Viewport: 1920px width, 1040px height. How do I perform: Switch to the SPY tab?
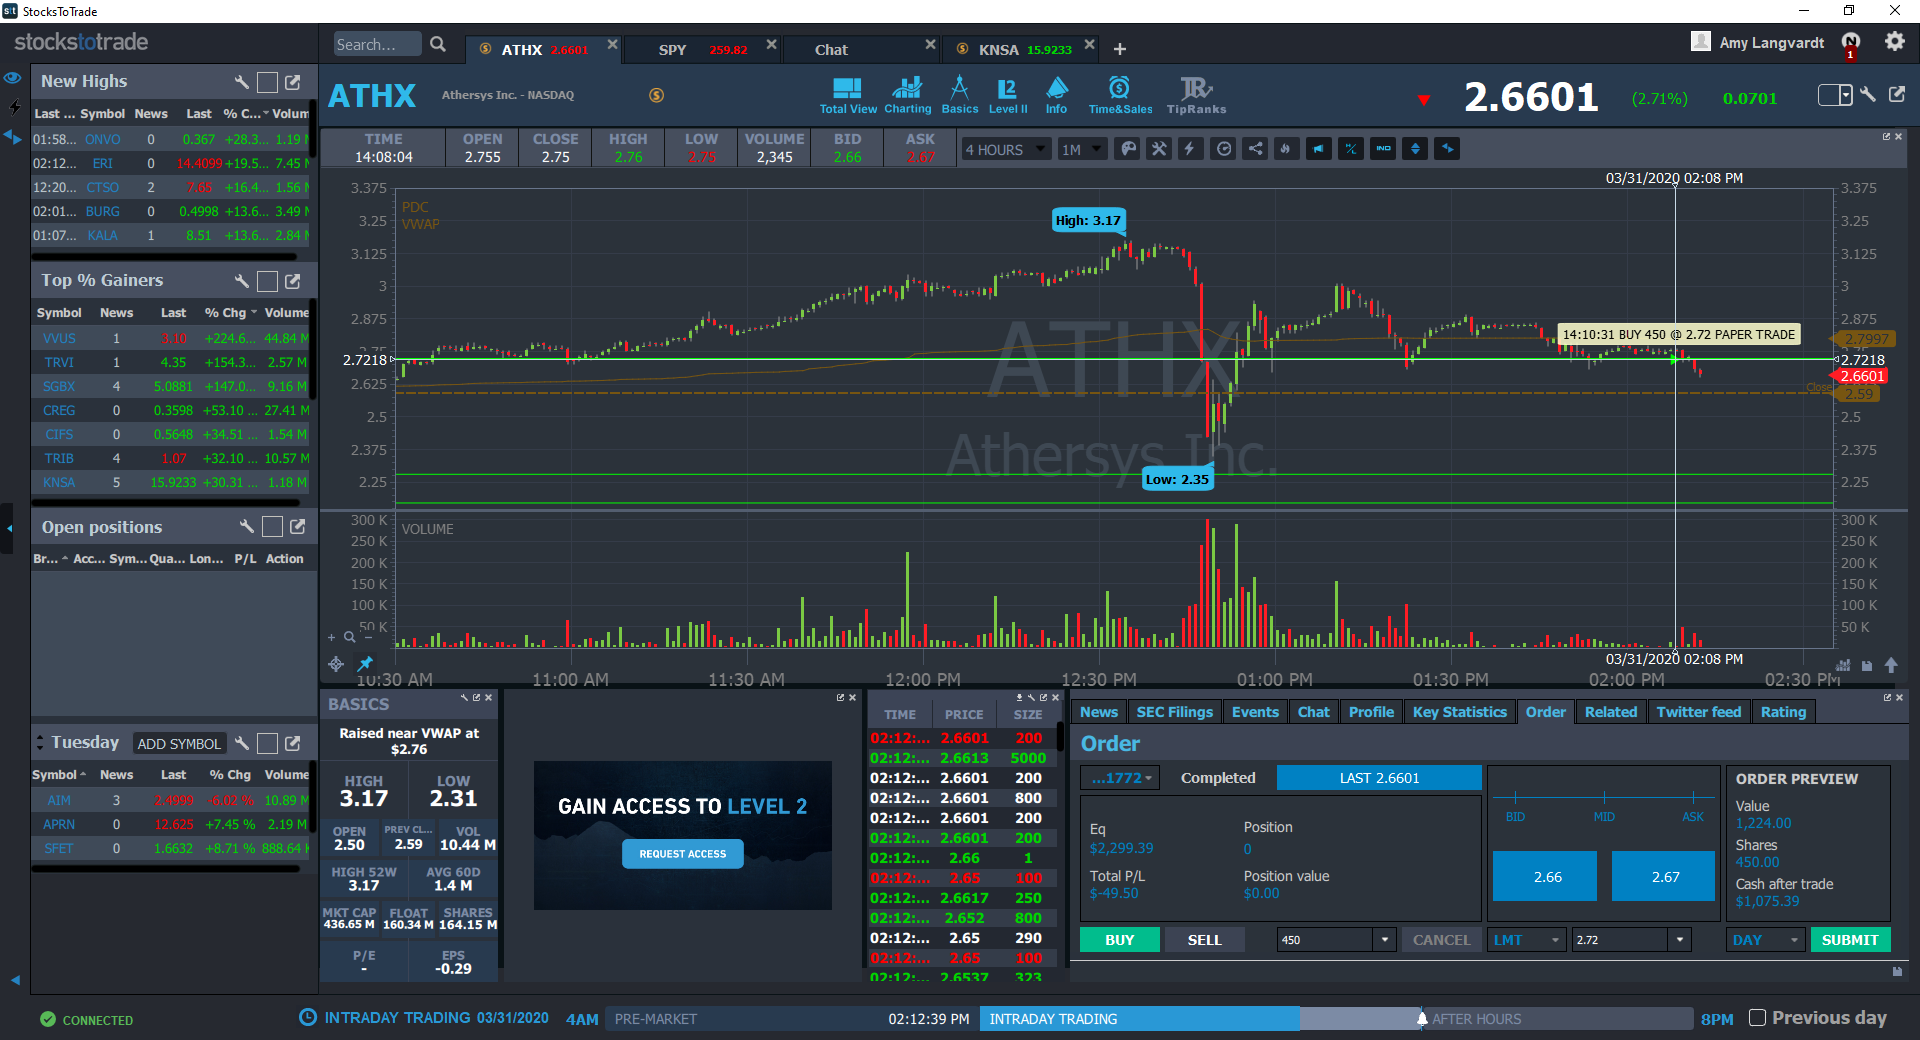[x=702, y=49]
